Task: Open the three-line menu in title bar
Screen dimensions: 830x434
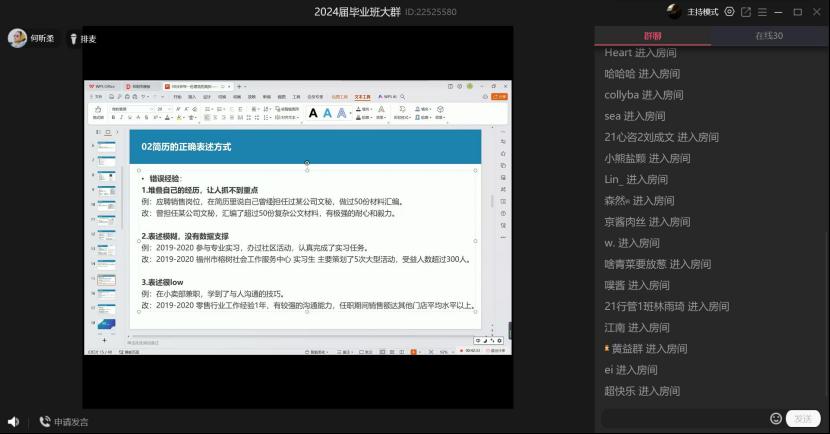Action: tap(764, 12)
